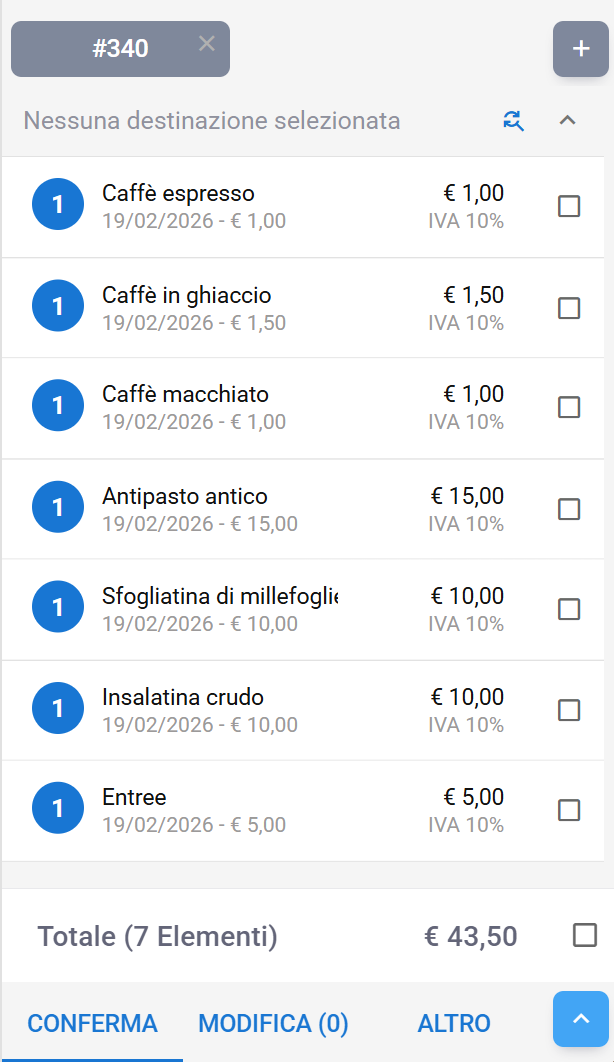Switch to the CONFERMA tab
Image resolution: width=614 pixels, height=1062 pixels.
[92, 1023]
